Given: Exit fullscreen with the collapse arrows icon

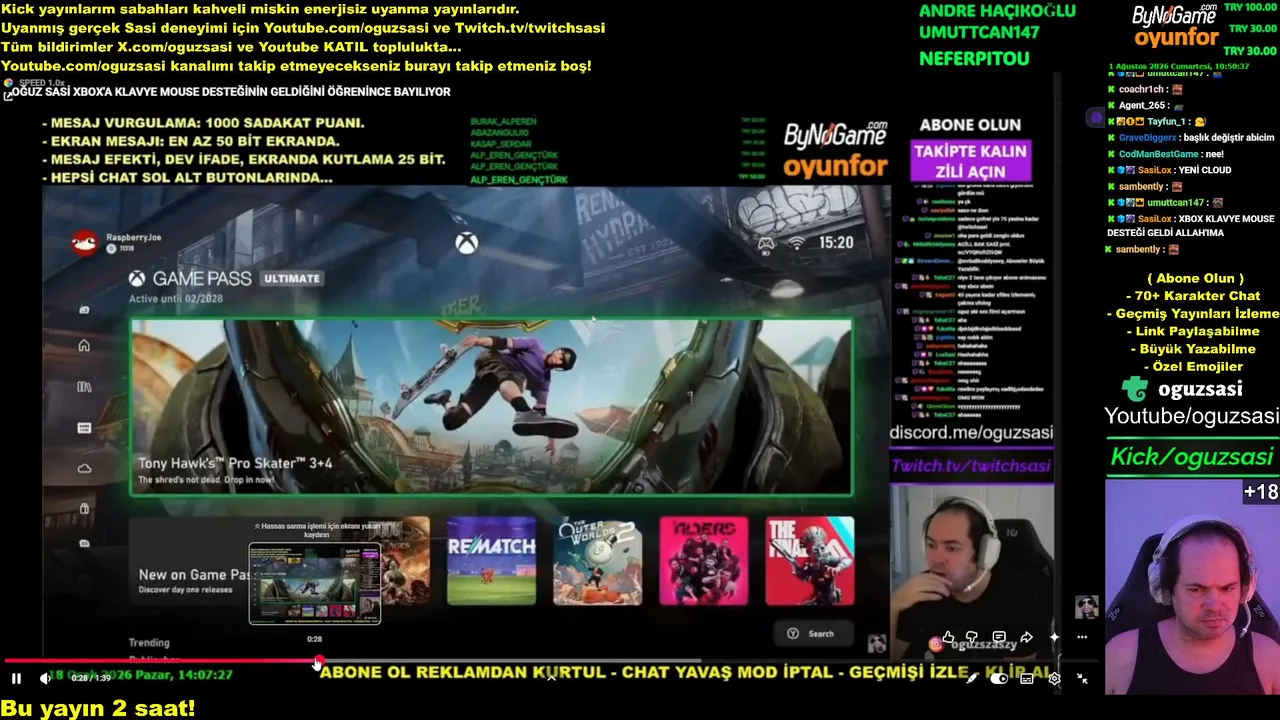Looking at the screenshot, I should tap(1082, 678).
